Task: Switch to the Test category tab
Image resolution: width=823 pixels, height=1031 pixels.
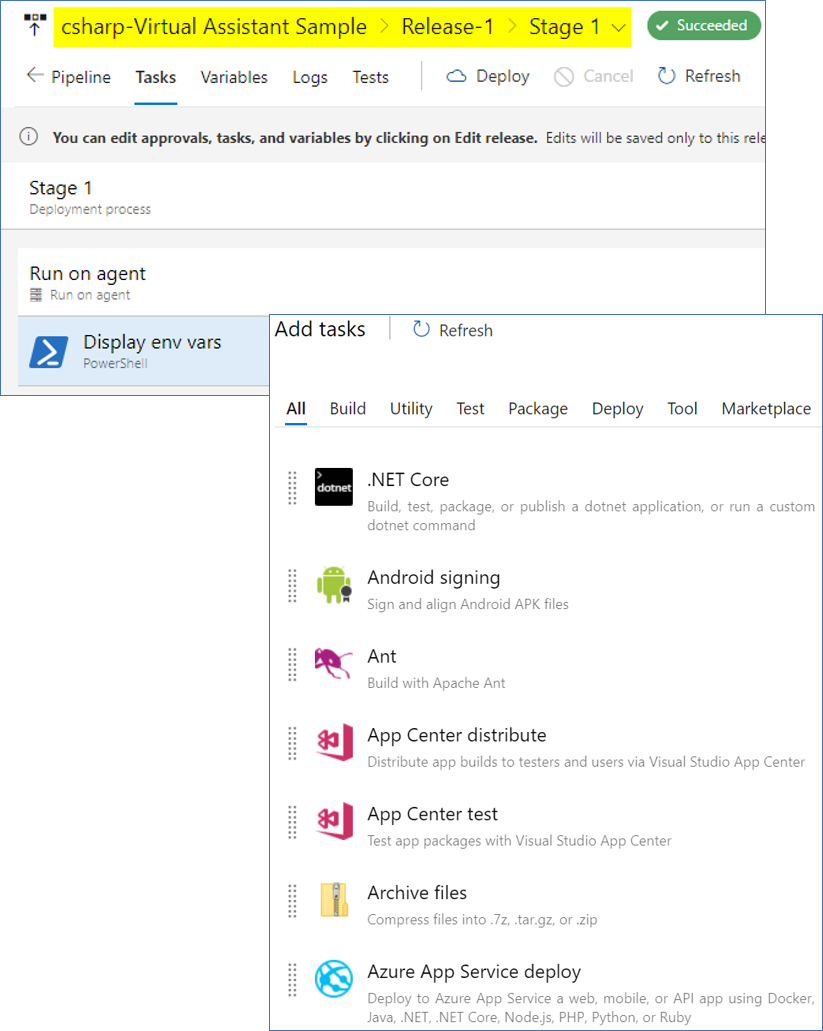Action: pos(471,408)
